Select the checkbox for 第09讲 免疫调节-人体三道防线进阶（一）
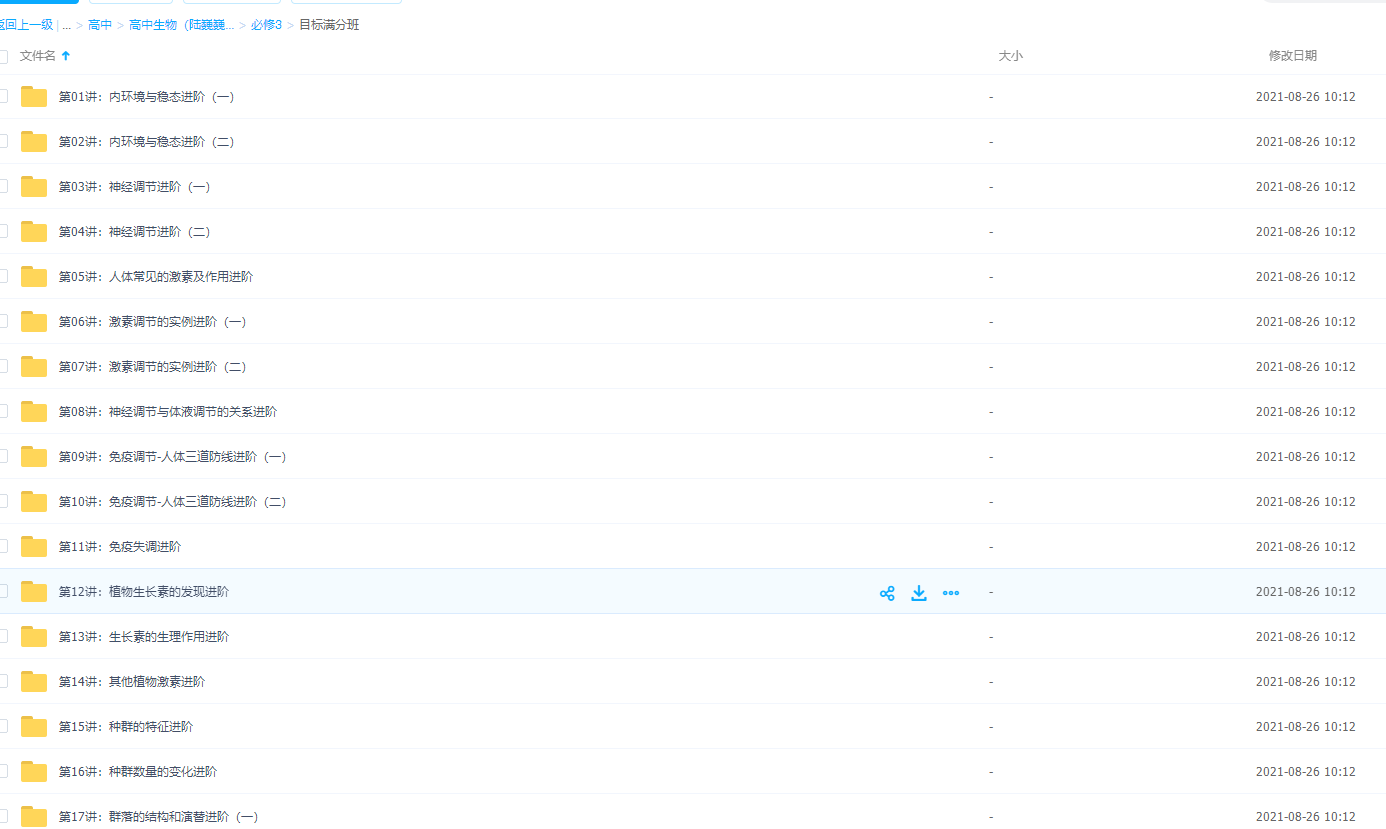 (3, 456)
